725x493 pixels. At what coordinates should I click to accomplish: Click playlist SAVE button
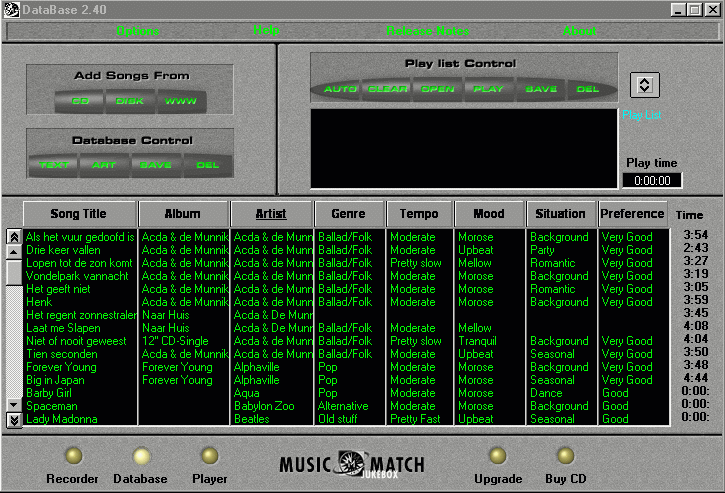(541, 89)
